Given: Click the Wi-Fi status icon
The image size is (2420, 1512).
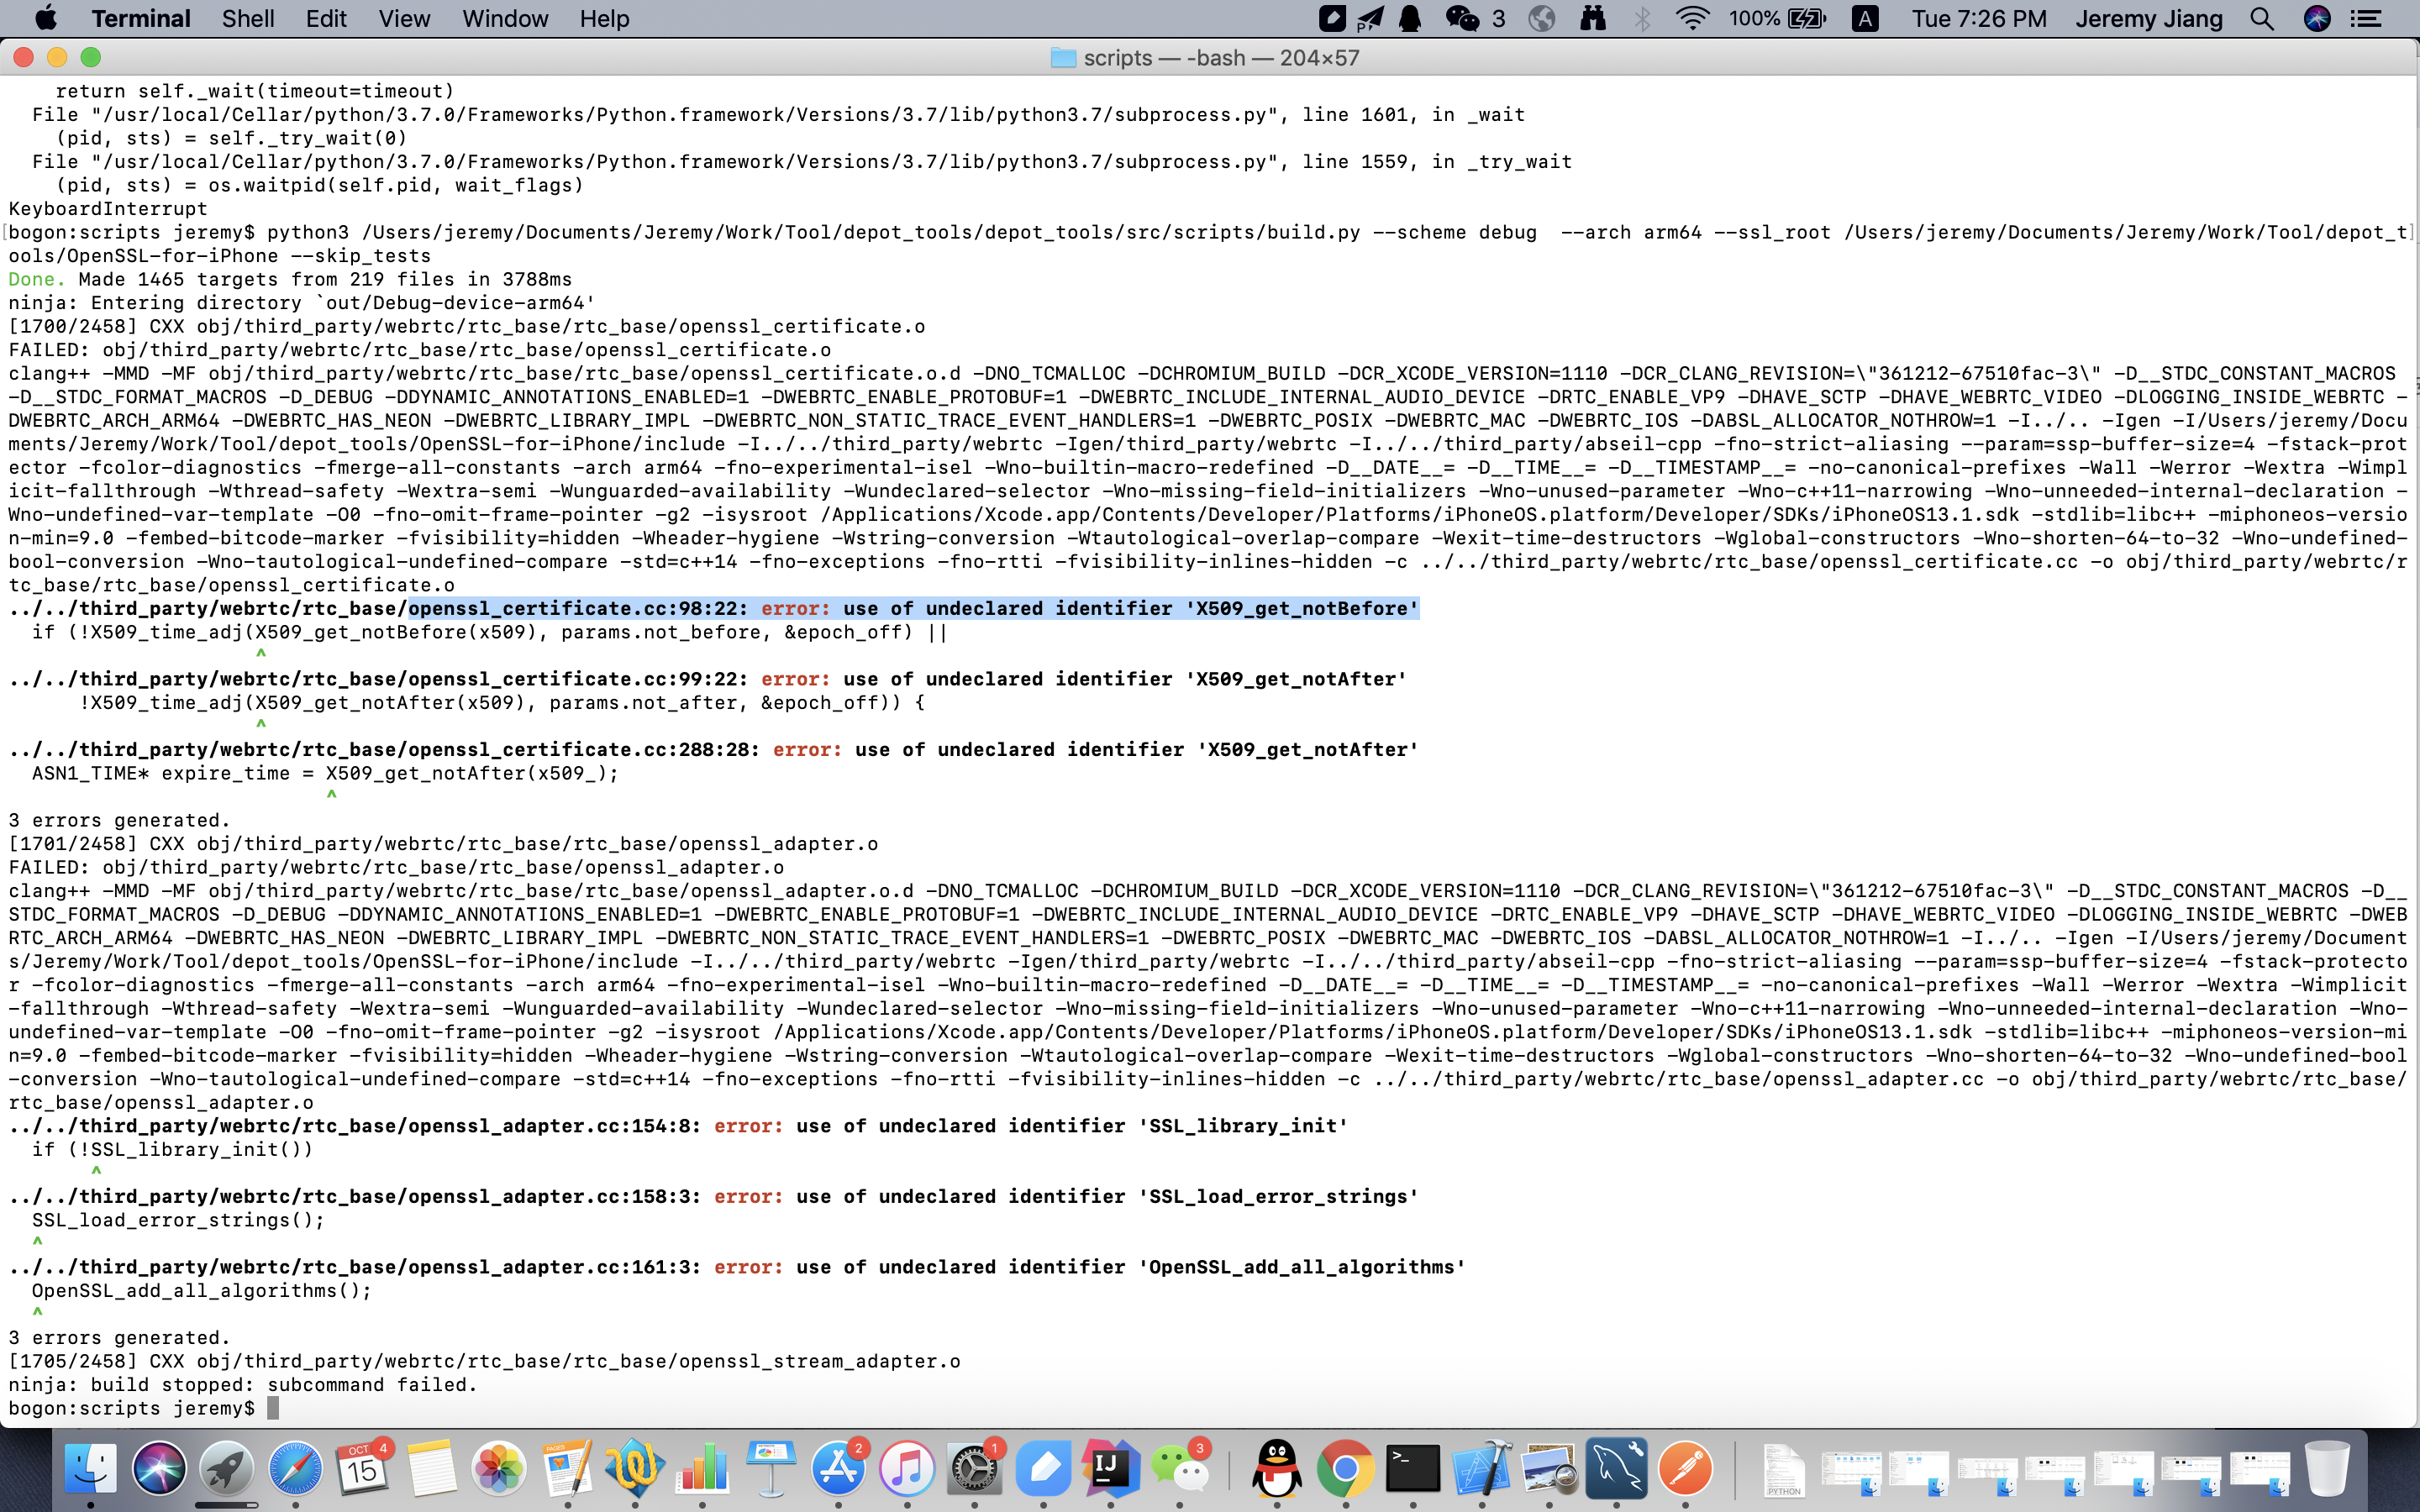Looking at the screenshot, I should [x=1692, y=19].
